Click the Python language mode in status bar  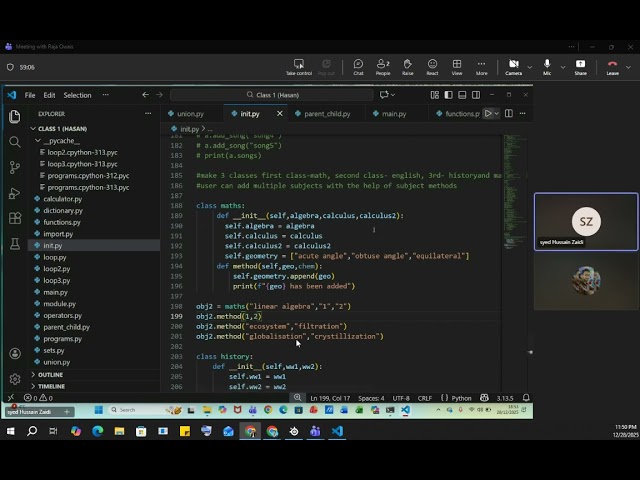point(461,398)
